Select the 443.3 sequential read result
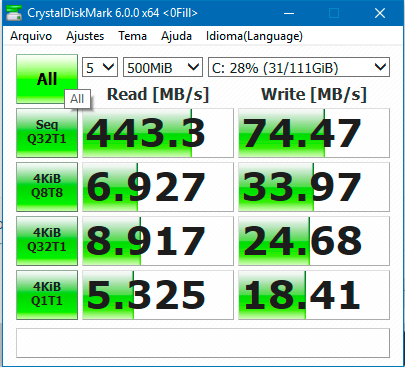Viewport: 405px width, 367px height. coord(158,133)
